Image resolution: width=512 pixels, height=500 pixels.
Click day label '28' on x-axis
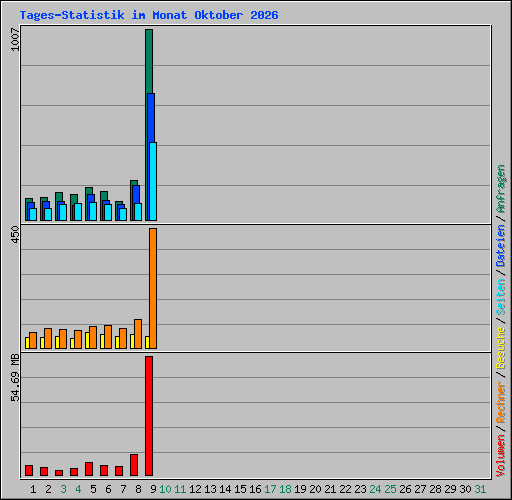pyautogui.click(x=435, y=489)
